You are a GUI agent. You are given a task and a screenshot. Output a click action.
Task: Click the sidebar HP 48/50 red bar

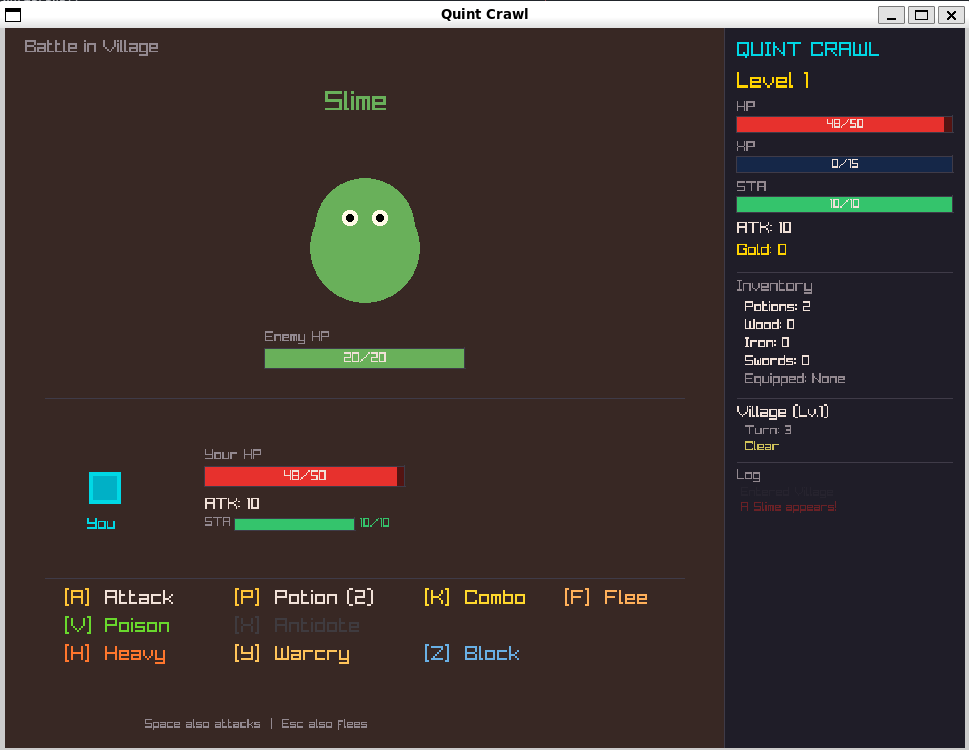pyautogui.click(x=844, y=124)
